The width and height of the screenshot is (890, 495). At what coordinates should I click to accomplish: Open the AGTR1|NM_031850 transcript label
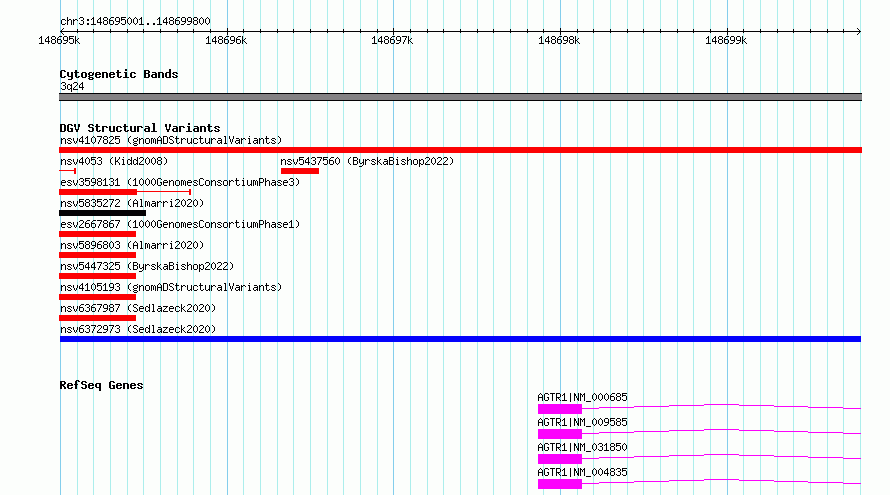click(x=582, y=447)
